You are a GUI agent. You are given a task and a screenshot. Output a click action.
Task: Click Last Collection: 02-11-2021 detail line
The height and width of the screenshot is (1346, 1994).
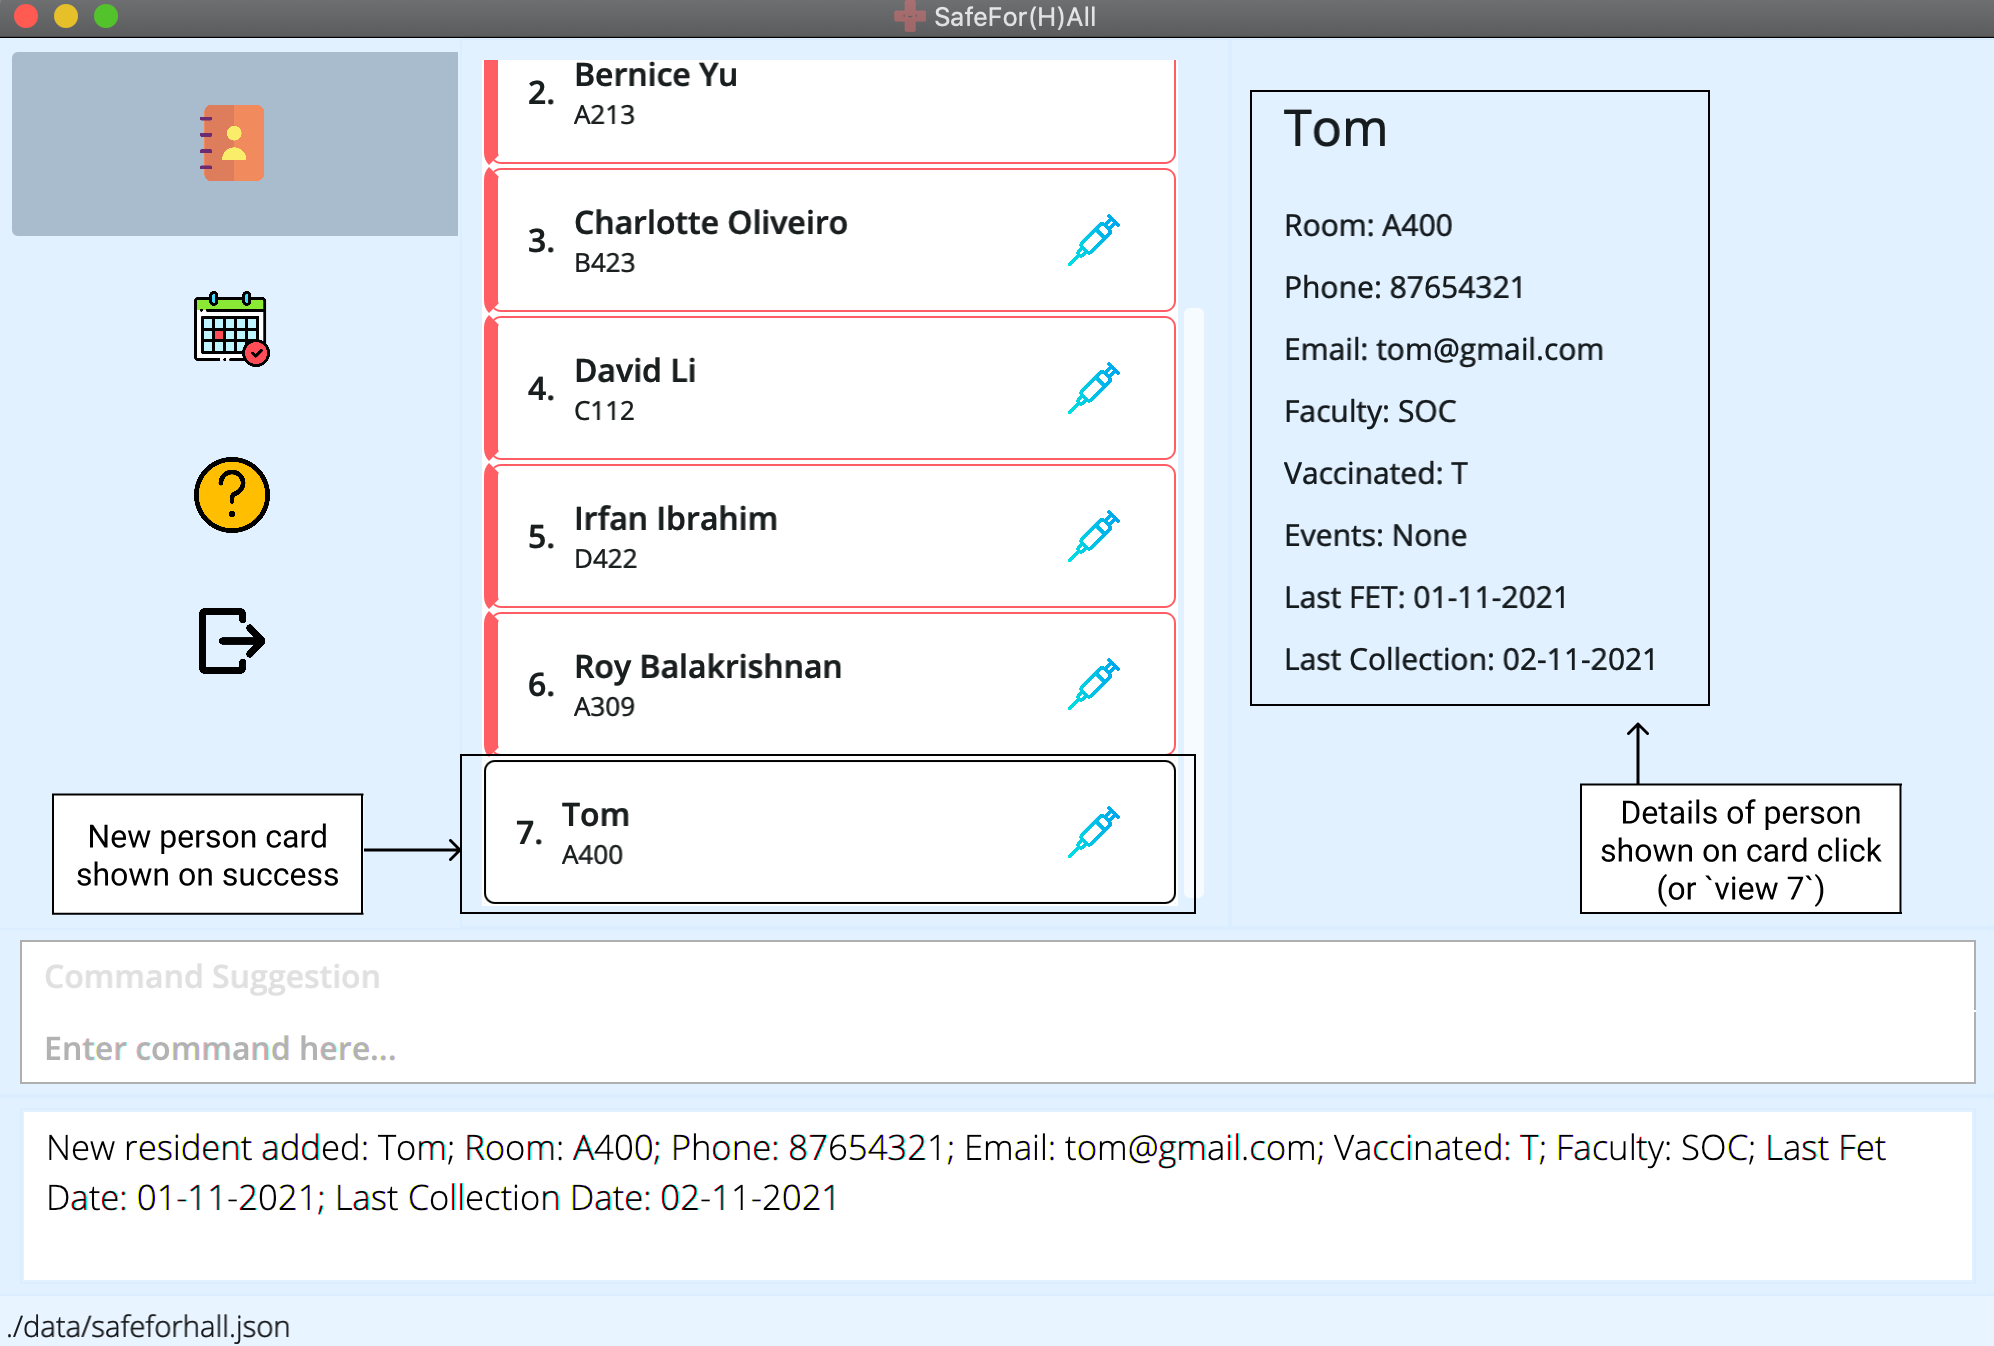click(1470, 659)
